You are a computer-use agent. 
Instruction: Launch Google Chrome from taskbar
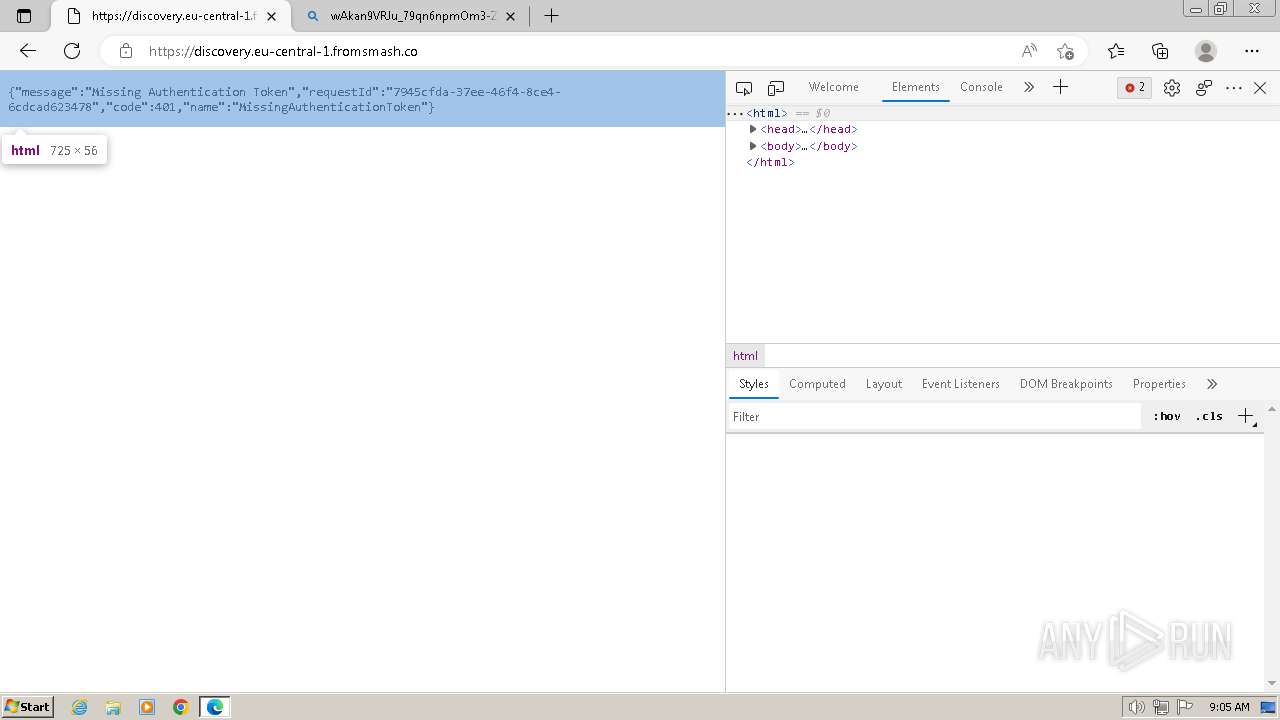[x=181, y=707]
